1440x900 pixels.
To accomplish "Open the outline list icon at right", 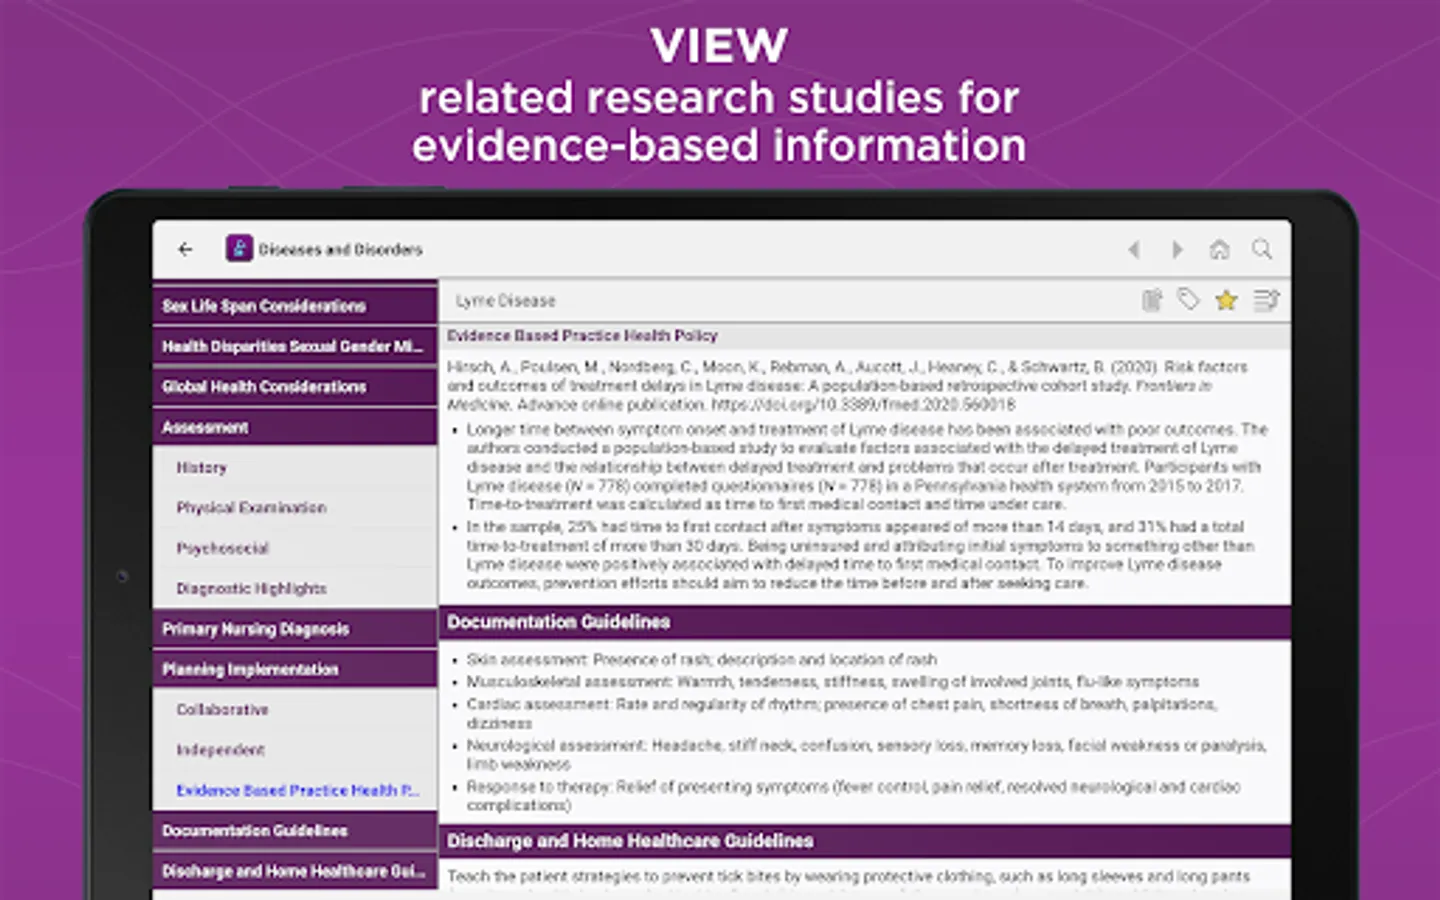I will tap(1266, 300).
